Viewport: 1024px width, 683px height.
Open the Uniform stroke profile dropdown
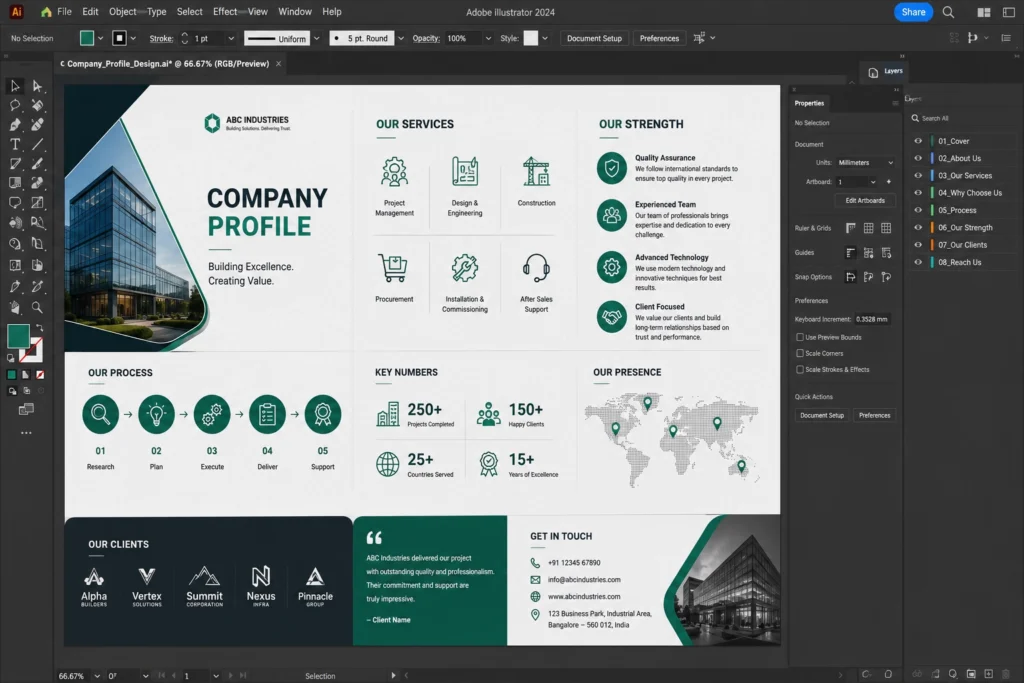coord(317,39)
